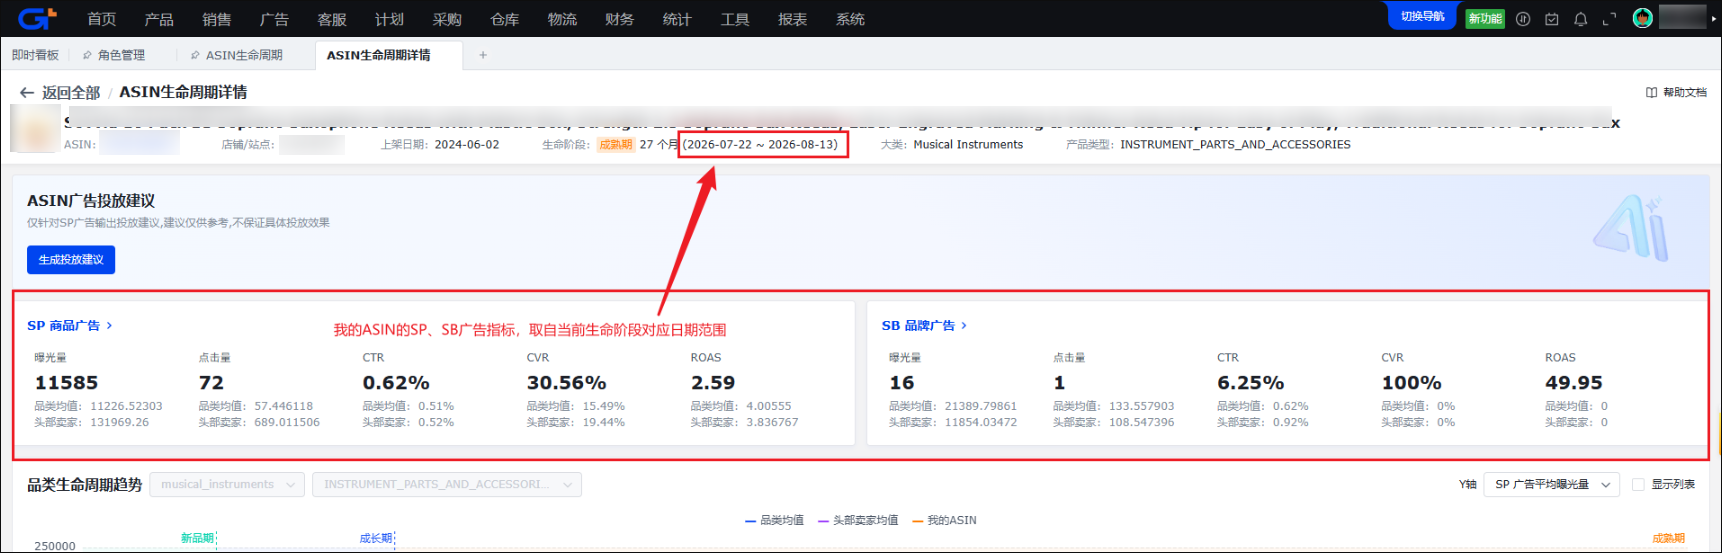
Task: Open SP 商品广告 link
Action: [x=63, y=325]
